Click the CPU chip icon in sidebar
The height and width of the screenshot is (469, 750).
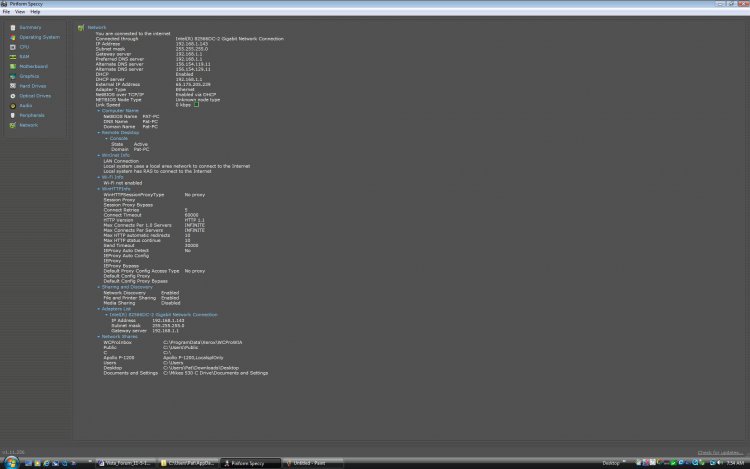13,47
